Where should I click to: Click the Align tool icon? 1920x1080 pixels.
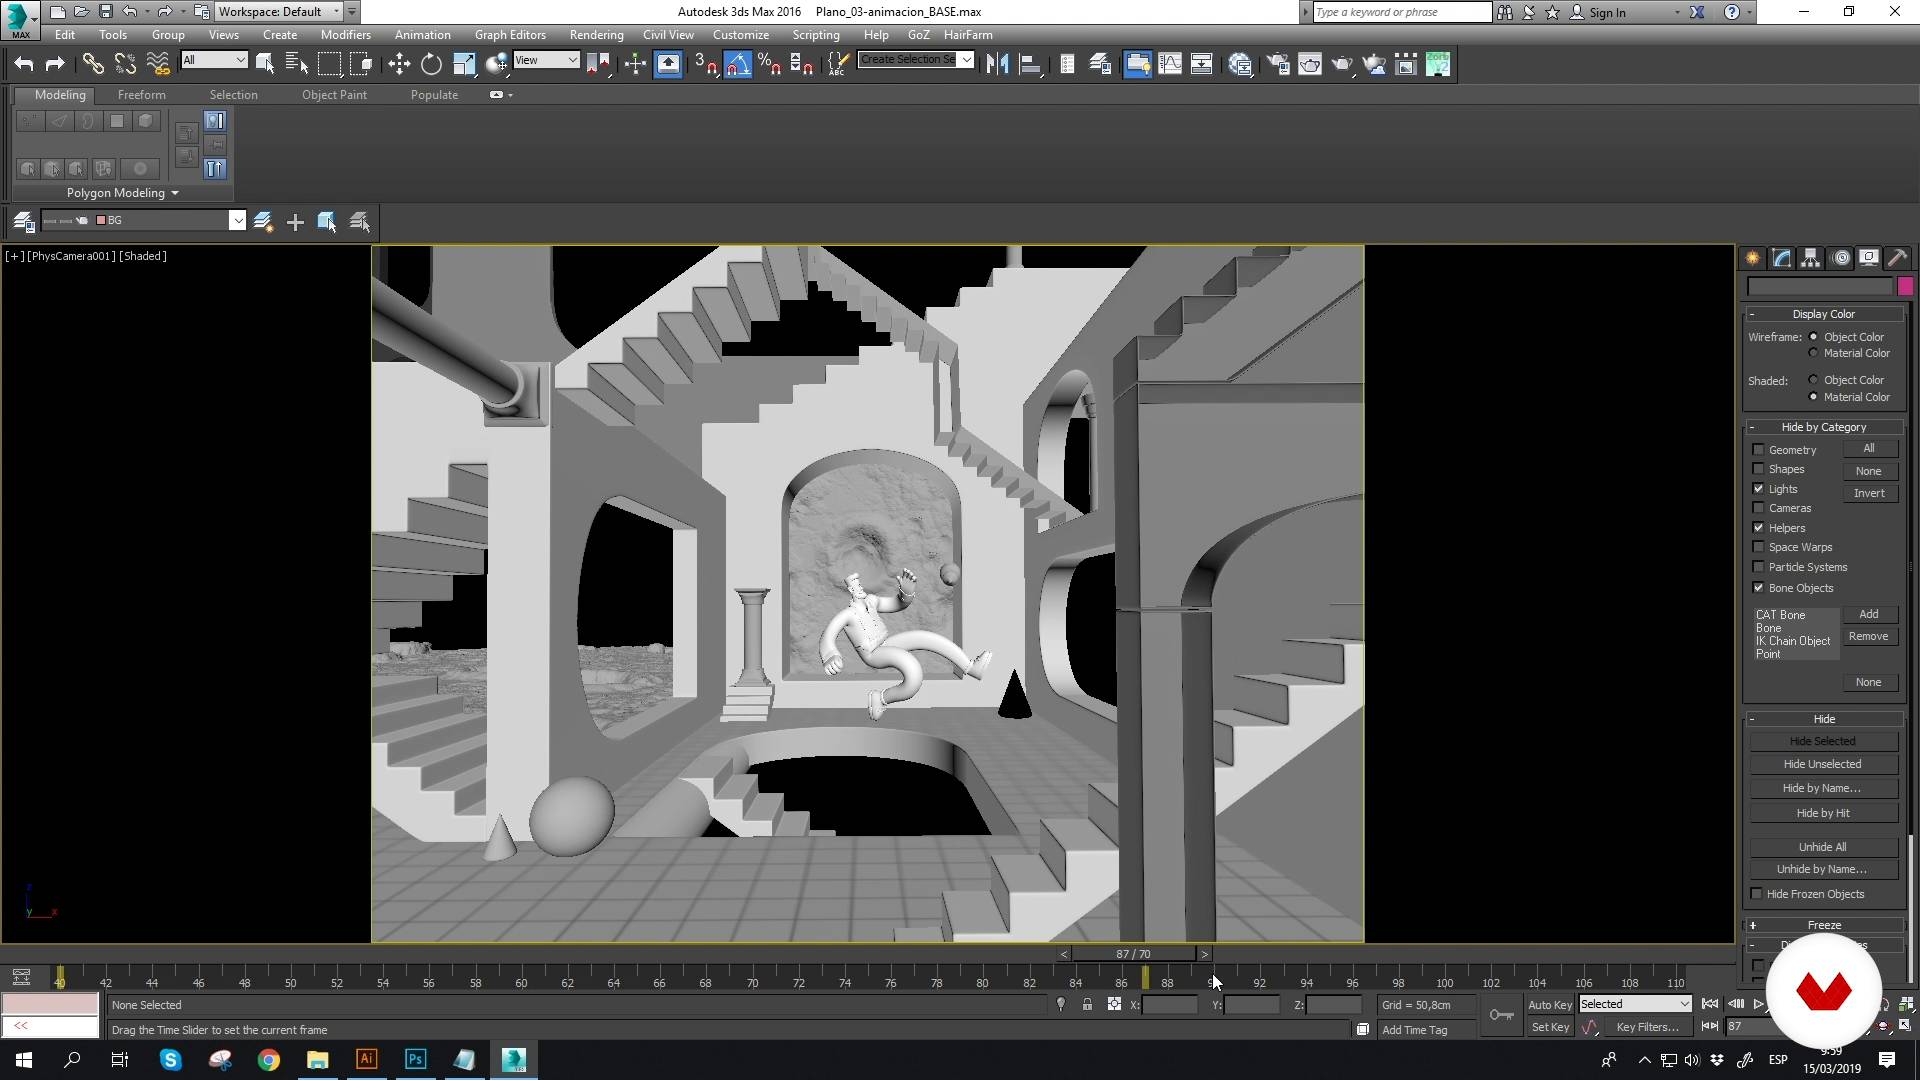1030,64
